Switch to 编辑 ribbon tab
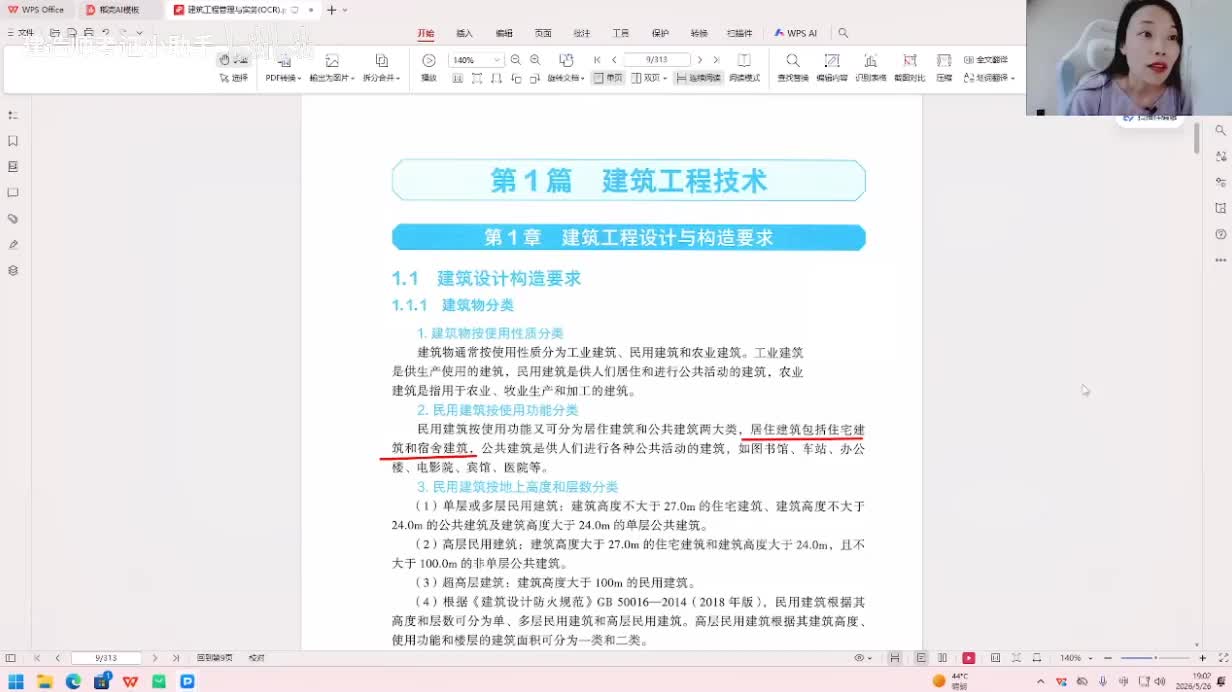This screenshot has width=1232, height=692. point(504,33)
